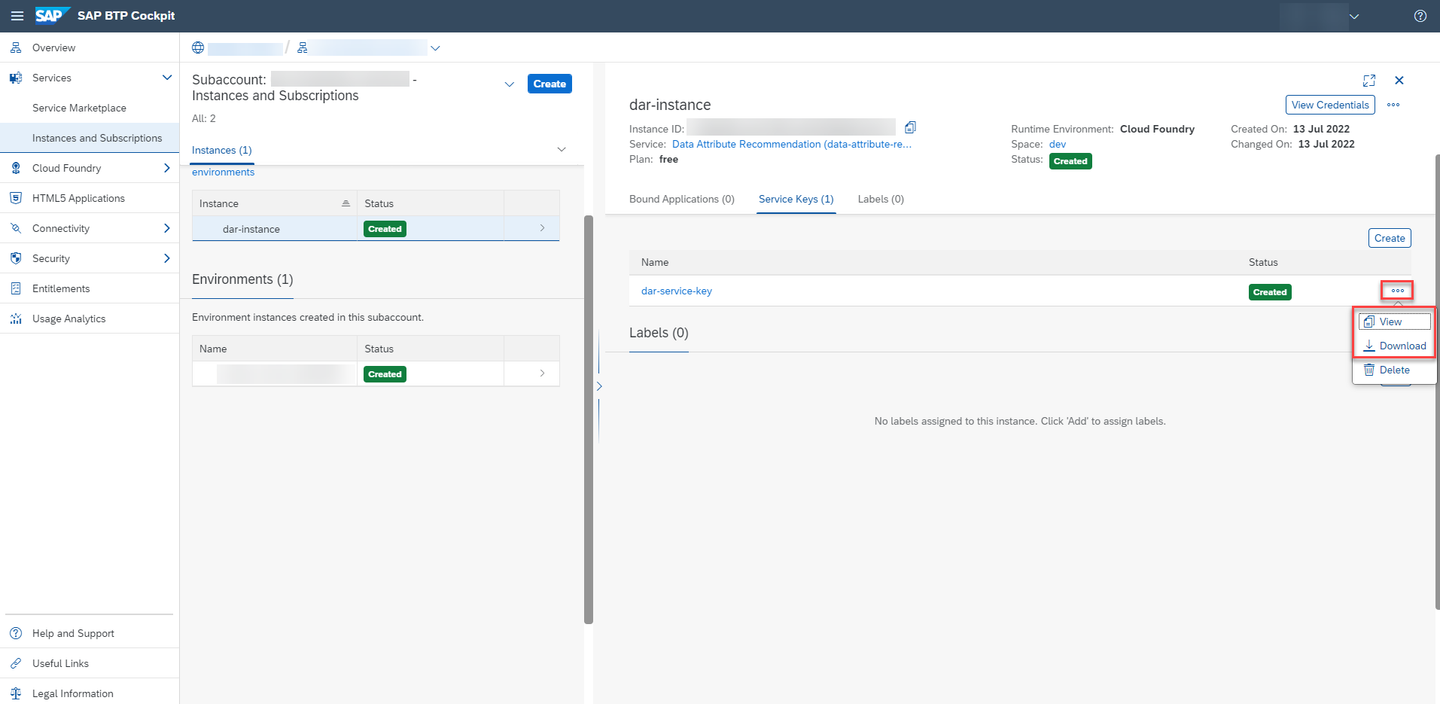Screen dimensions: 1440x704
Task: Choose Download from the service key menu
Action: [1395, 346]
